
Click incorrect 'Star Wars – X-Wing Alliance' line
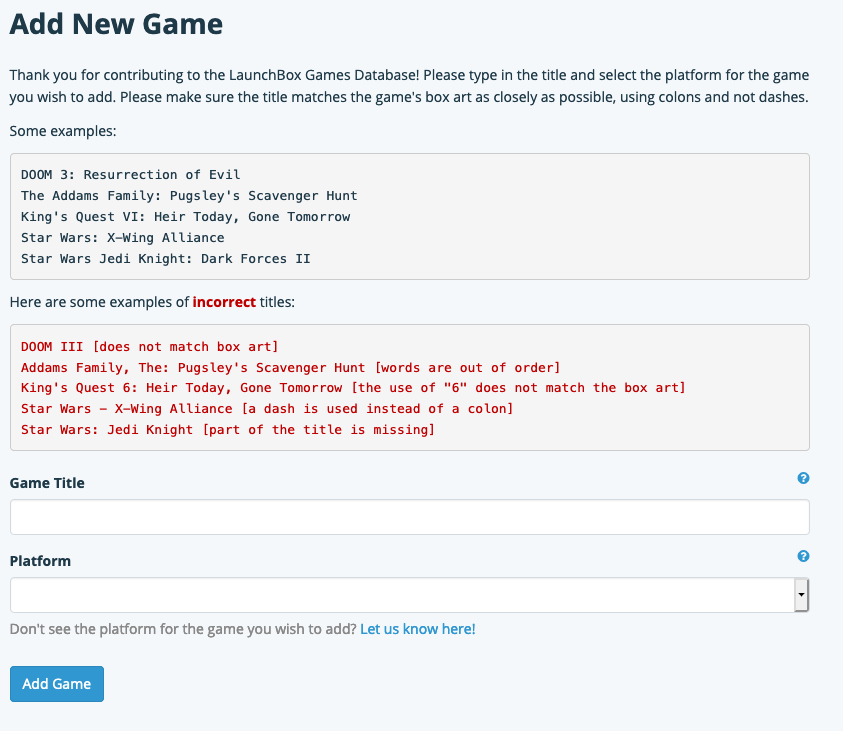click(267, 408)
